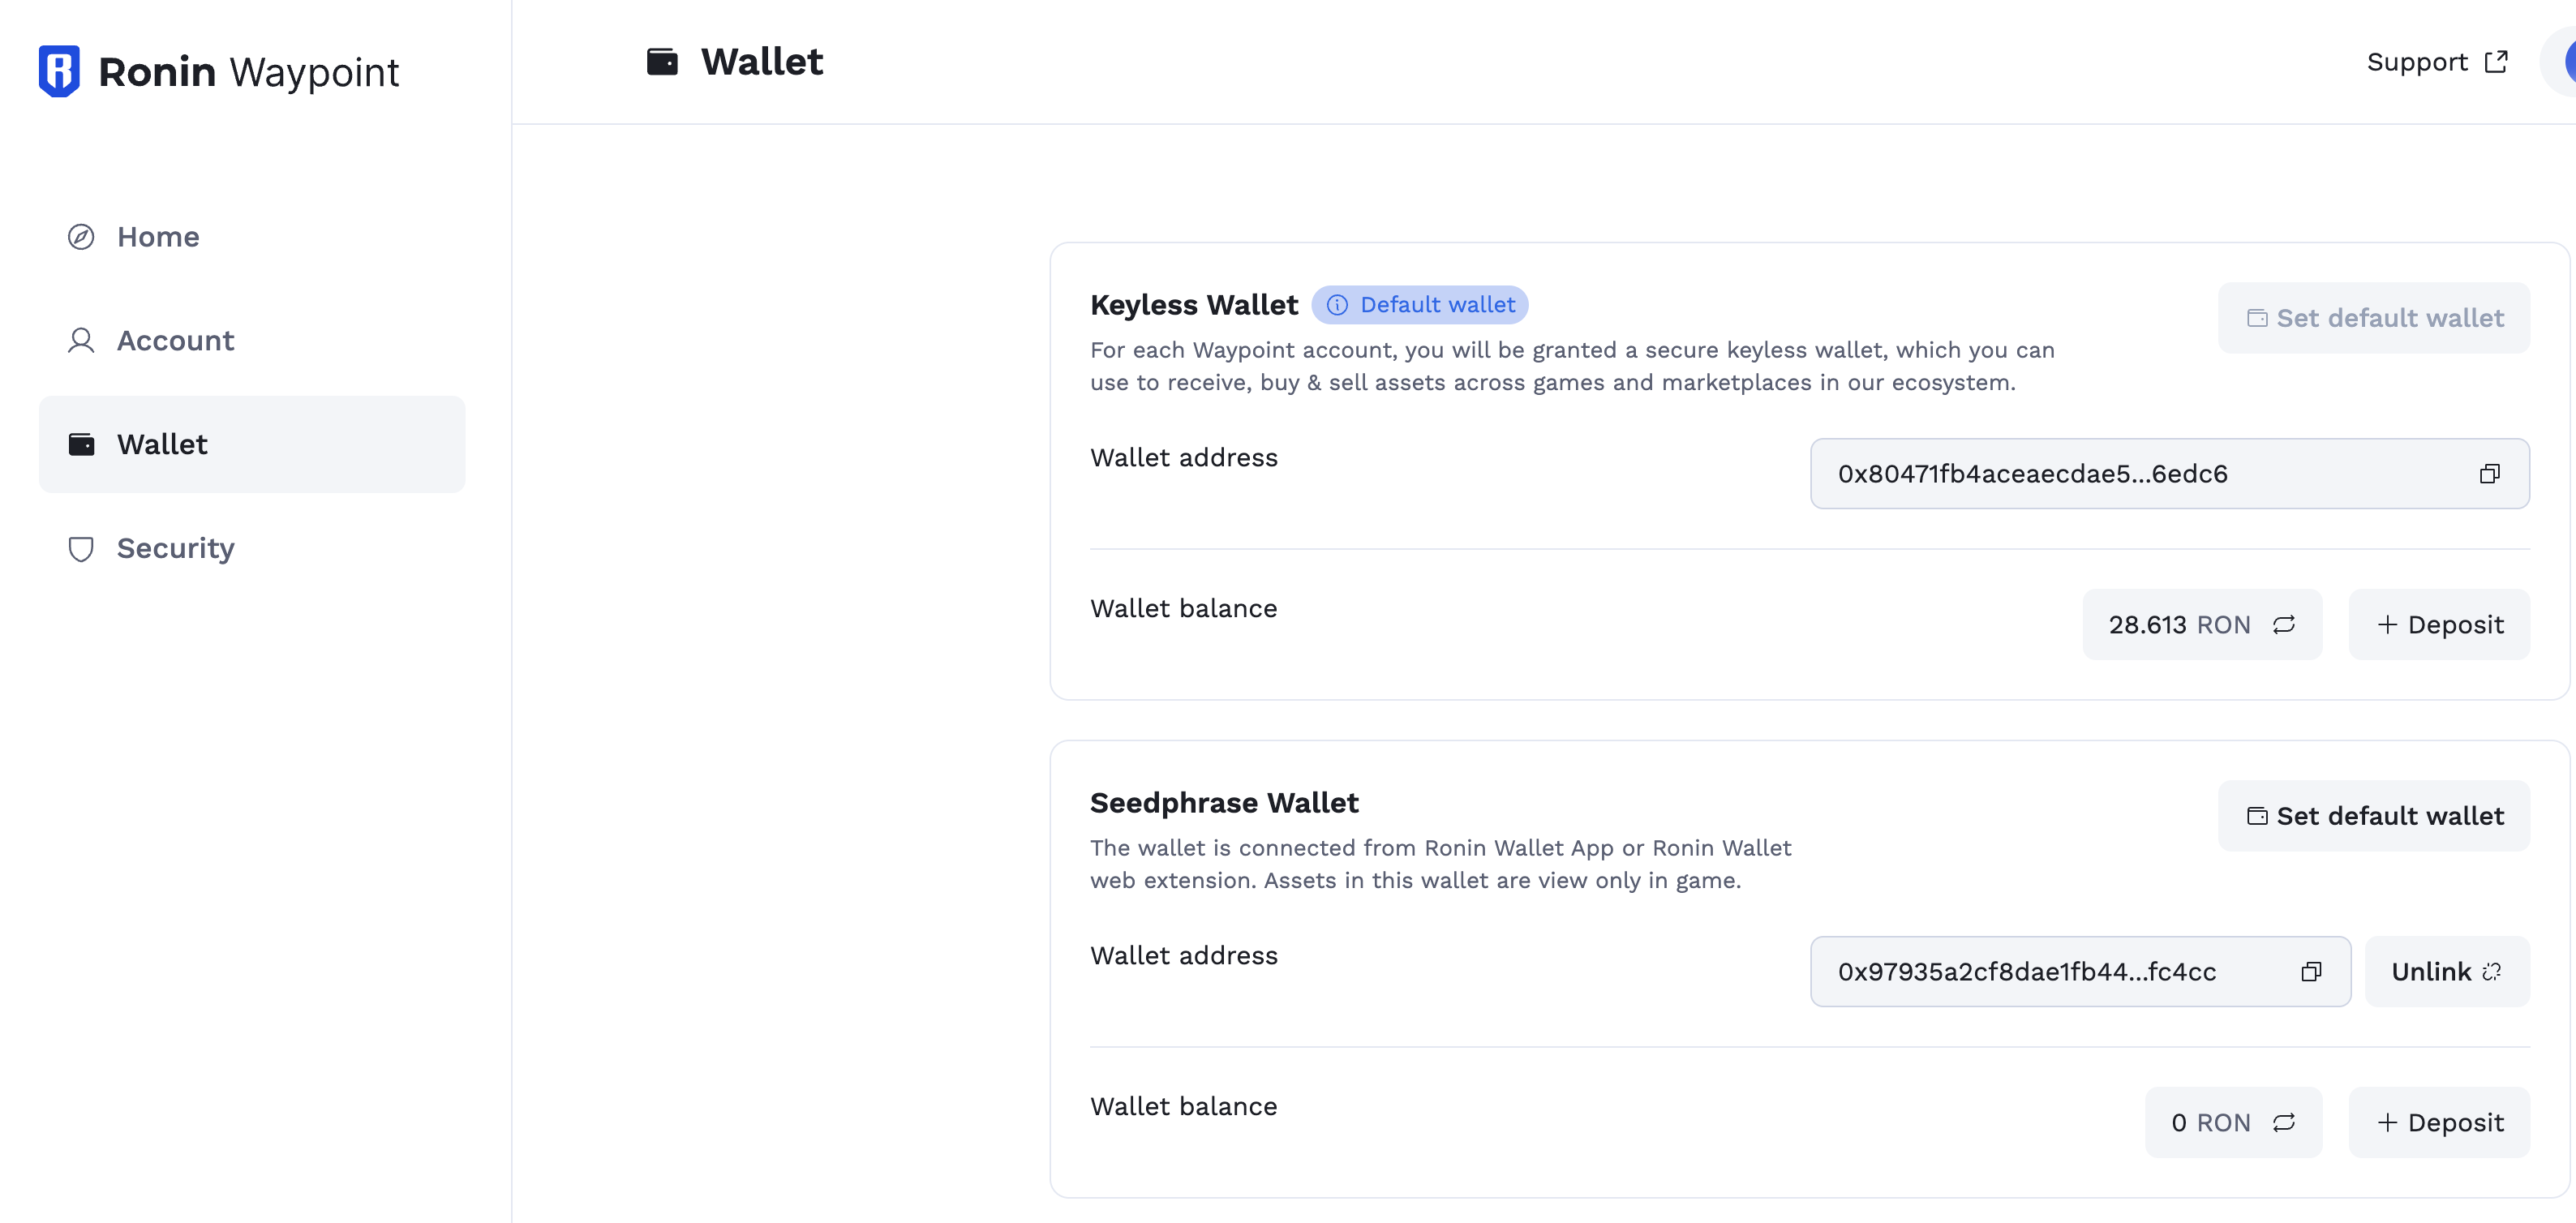Click the Seedphrase Wallet address field
Viewport: 2576px width, 1223px height.
pos(2080,972)
